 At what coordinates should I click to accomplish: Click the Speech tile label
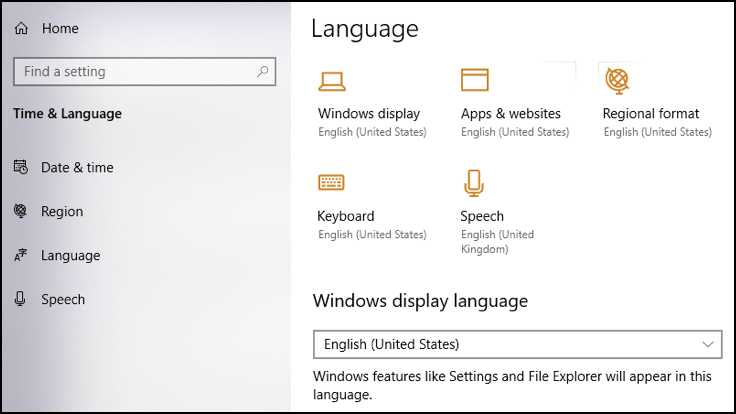point(482,216)
